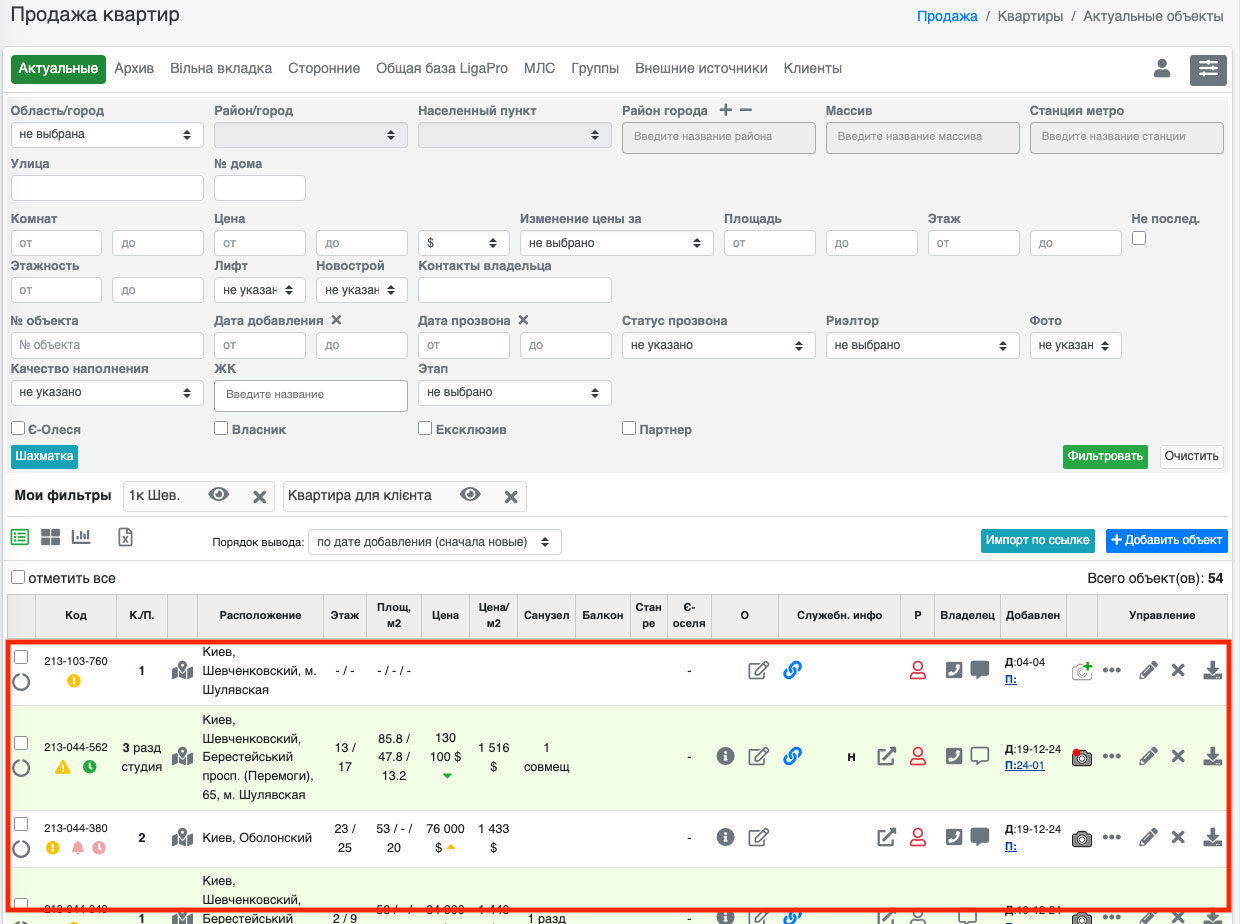This screenshot has height=924, width=1240.
Task: Open 'Порядок вывода' sort dropdown
Action: [x=434, y=542]
